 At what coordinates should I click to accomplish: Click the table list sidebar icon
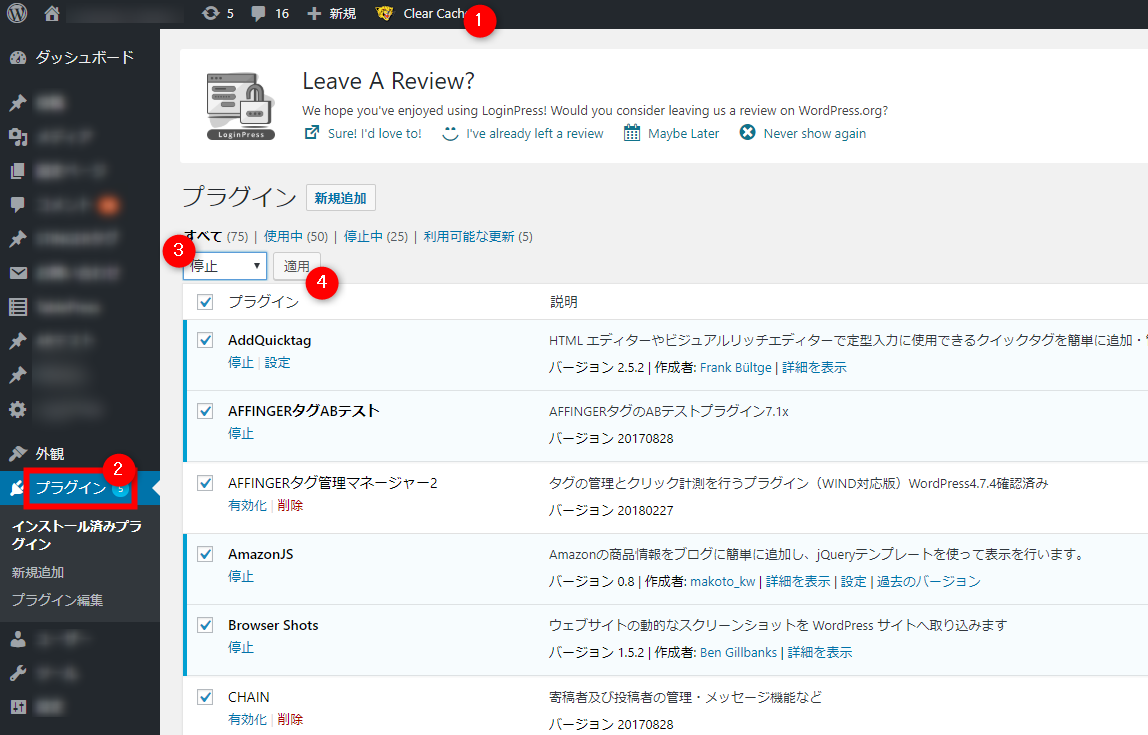(x=18, y=307)
